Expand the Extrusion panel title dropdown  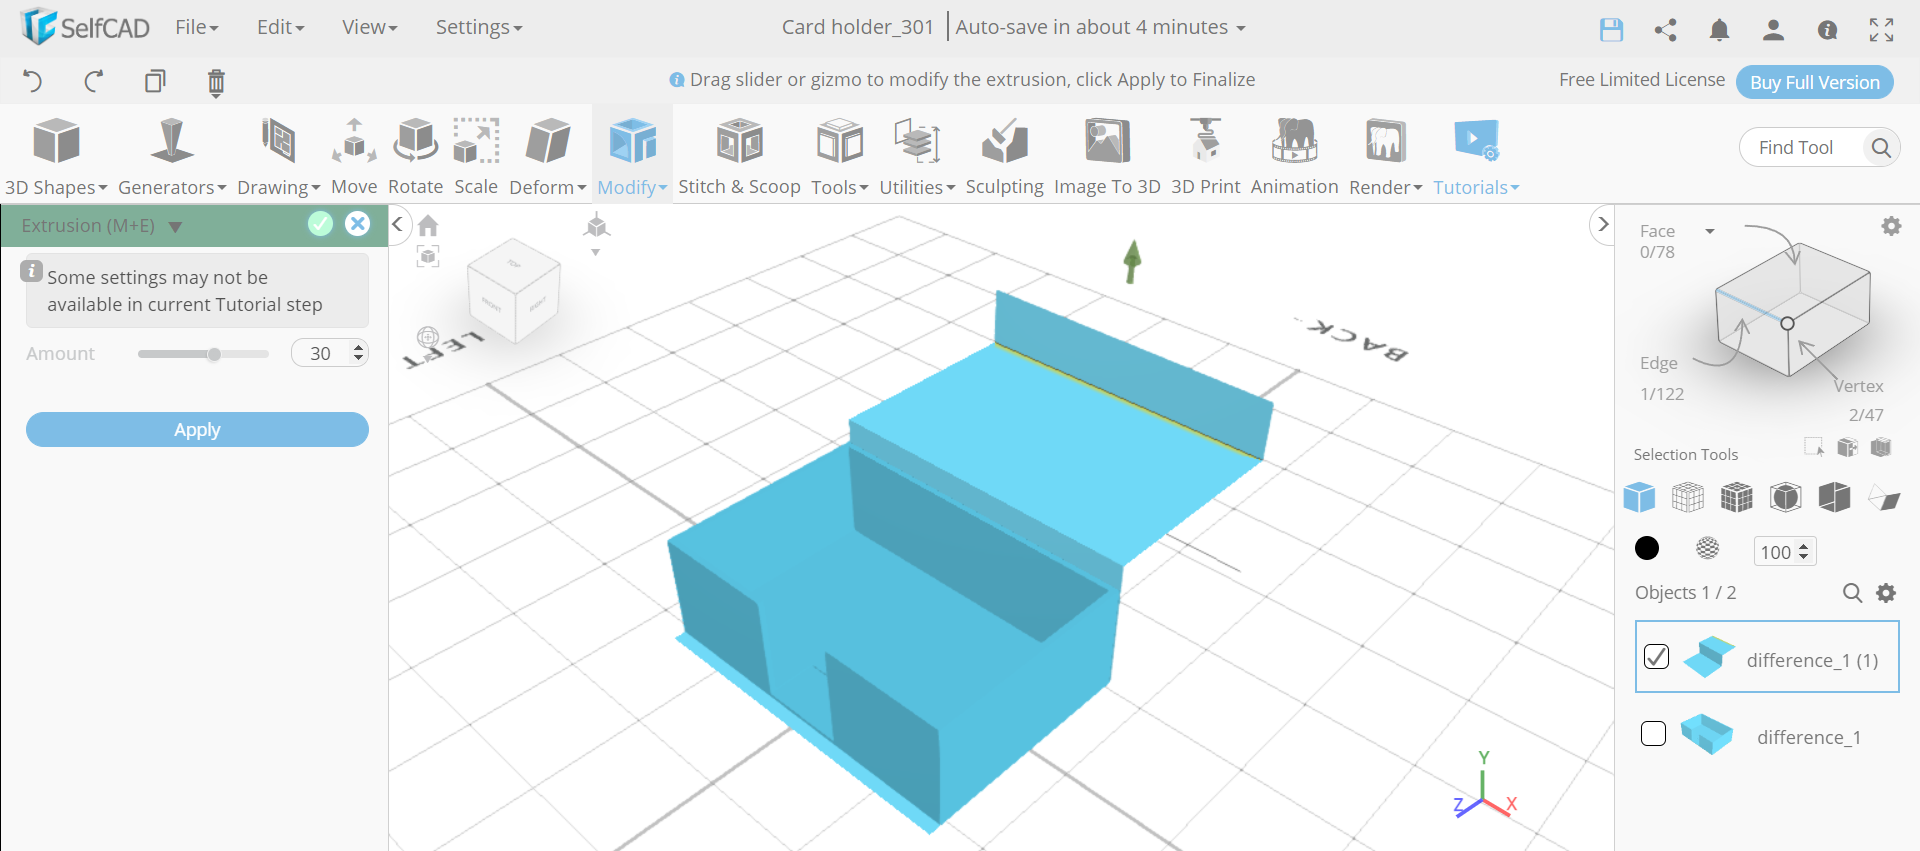176,227
